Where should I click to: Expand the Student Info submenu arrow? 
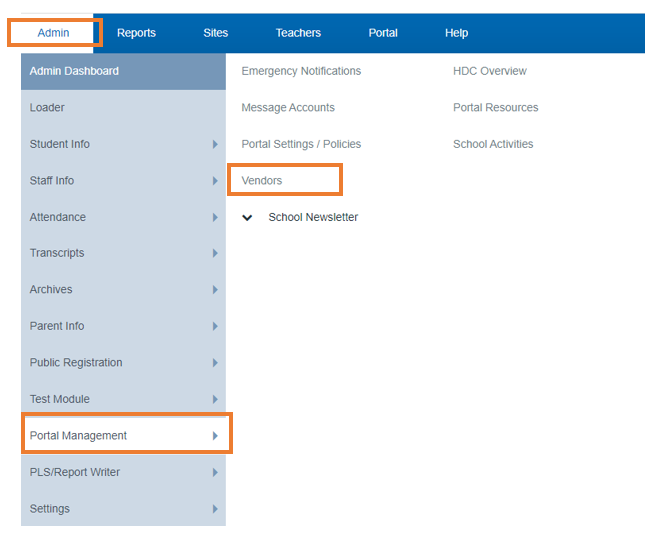point(215,144)
